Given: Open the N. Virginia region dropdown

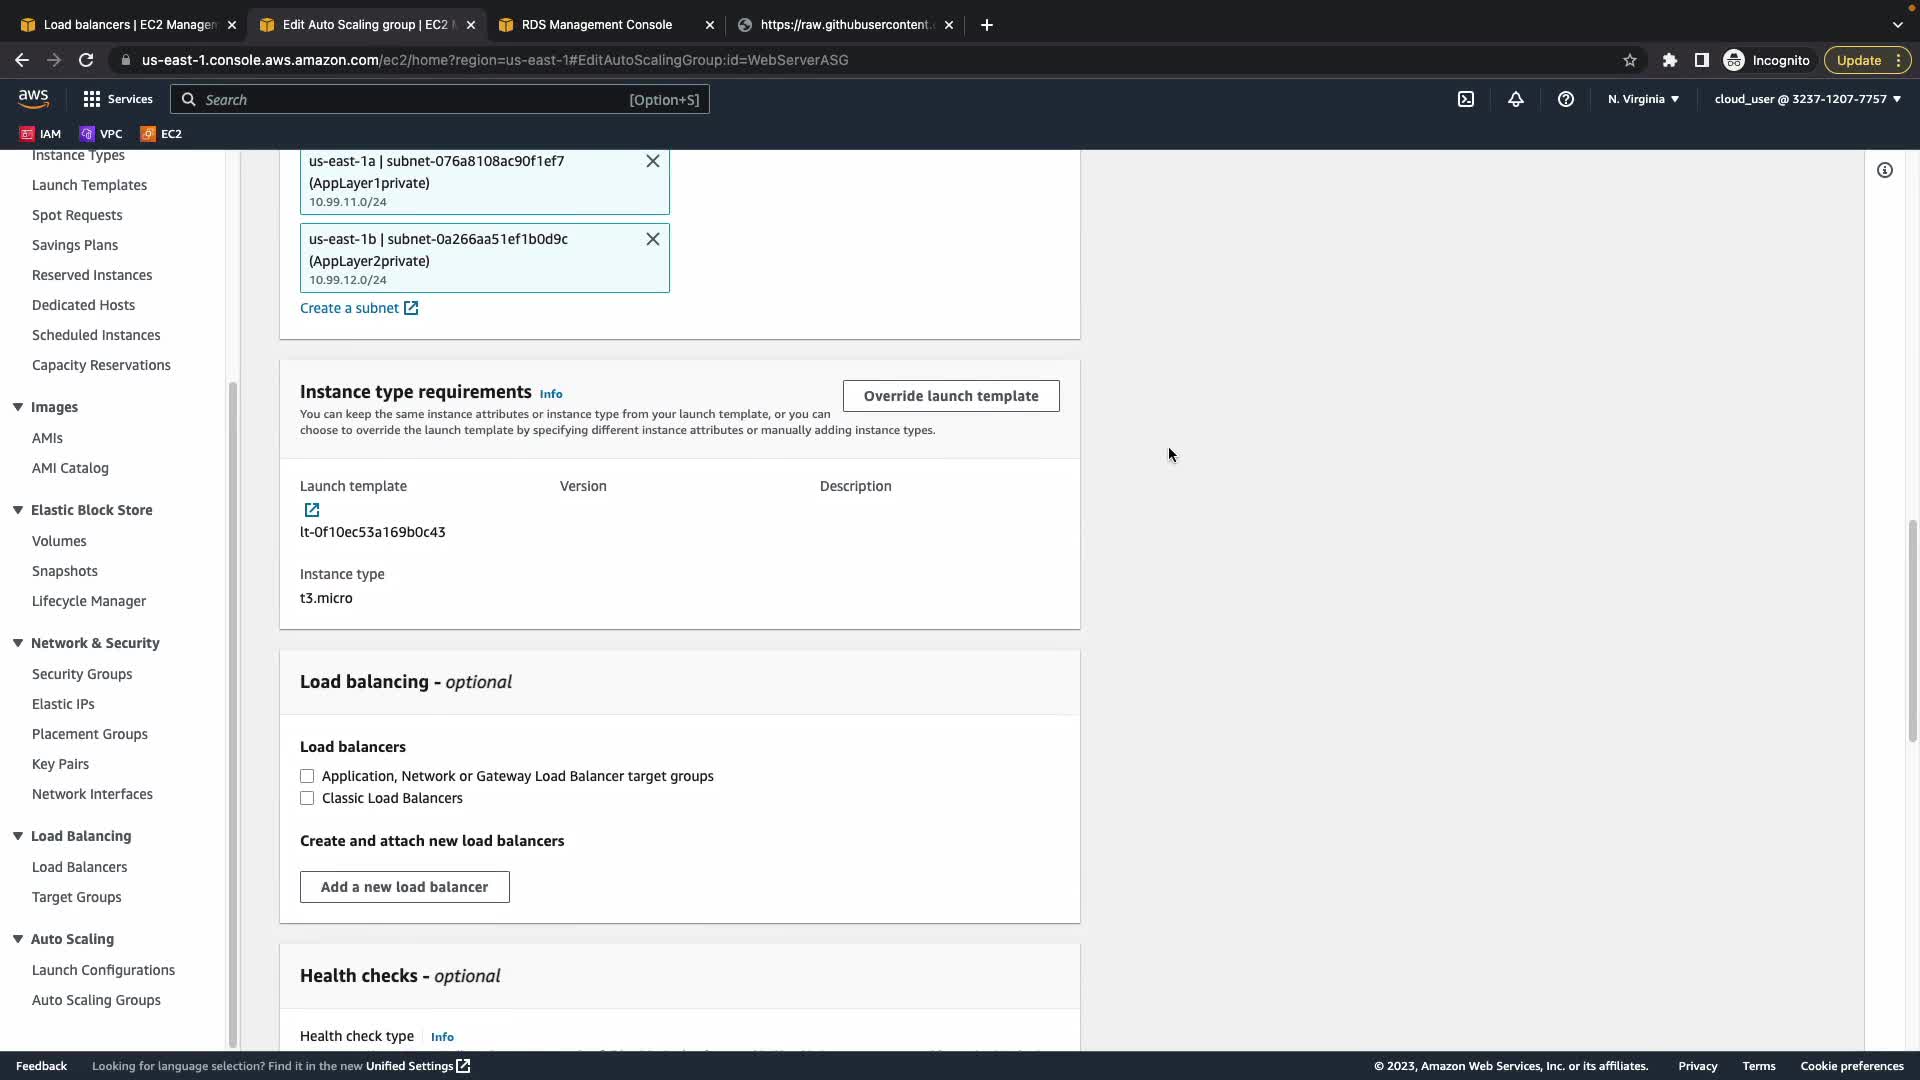Looking at the screenshot, I should pos(1643,99).
